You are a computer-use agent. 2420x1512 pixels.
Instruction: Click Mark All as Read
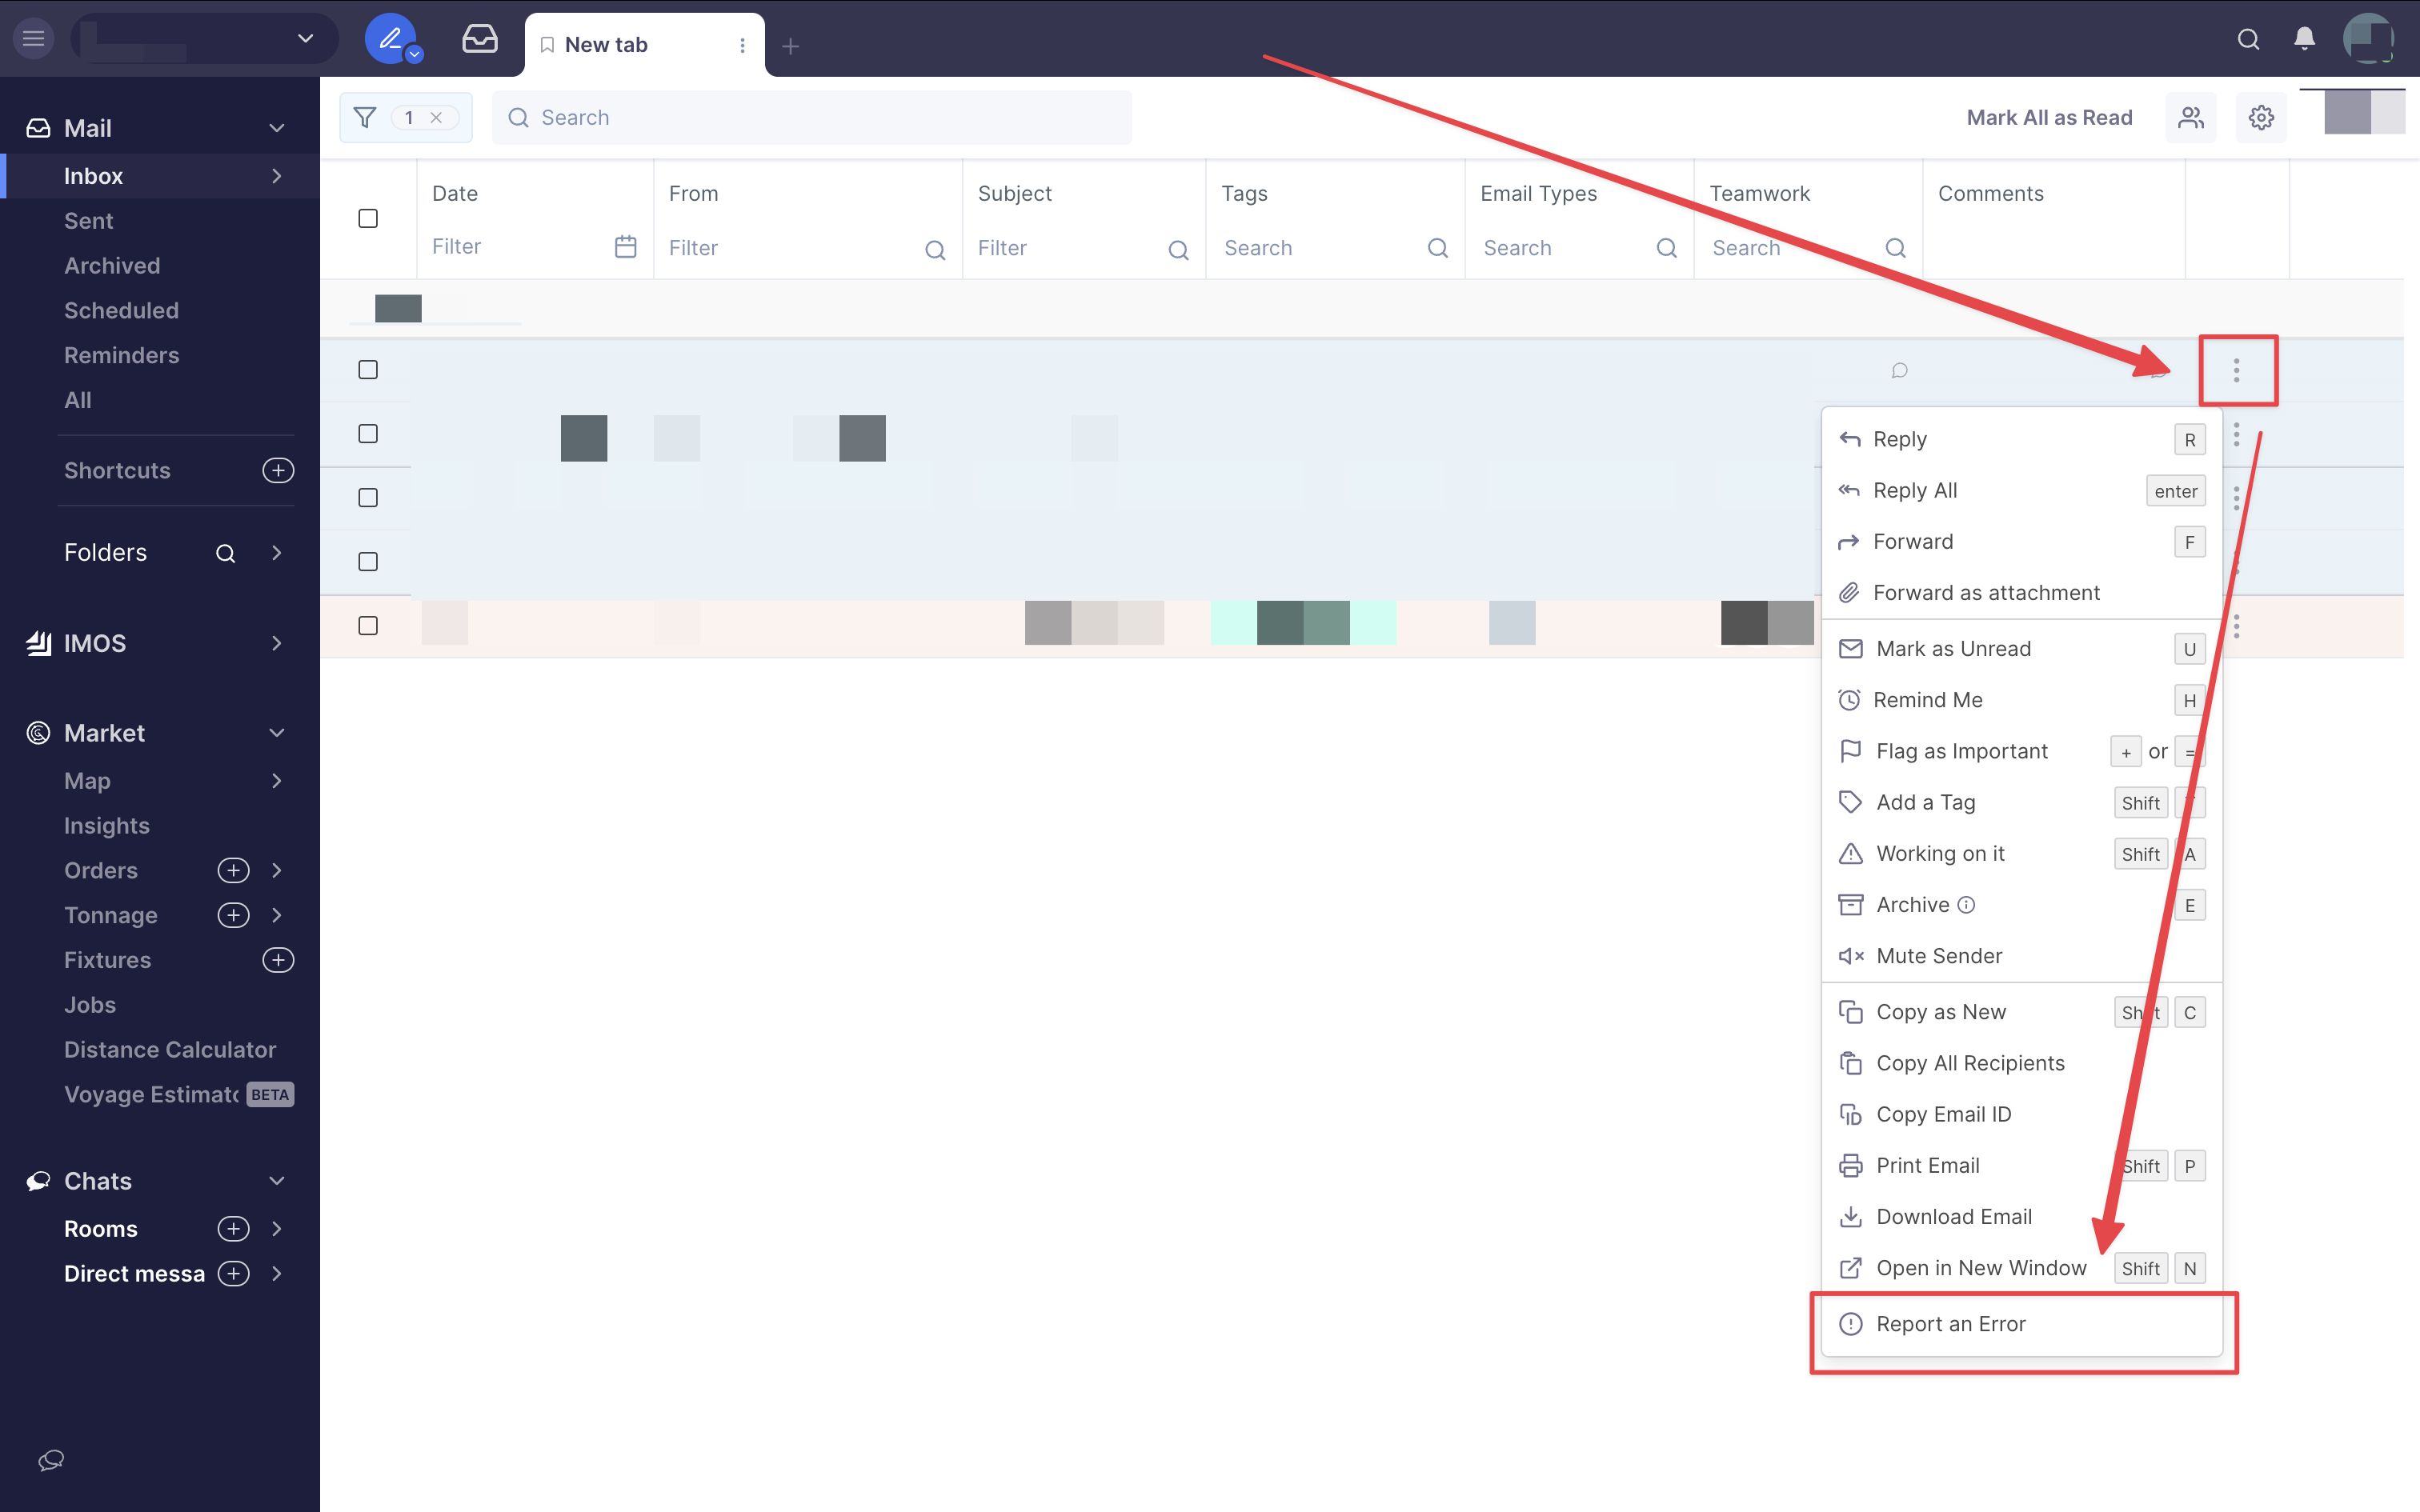coord(2049,118)
